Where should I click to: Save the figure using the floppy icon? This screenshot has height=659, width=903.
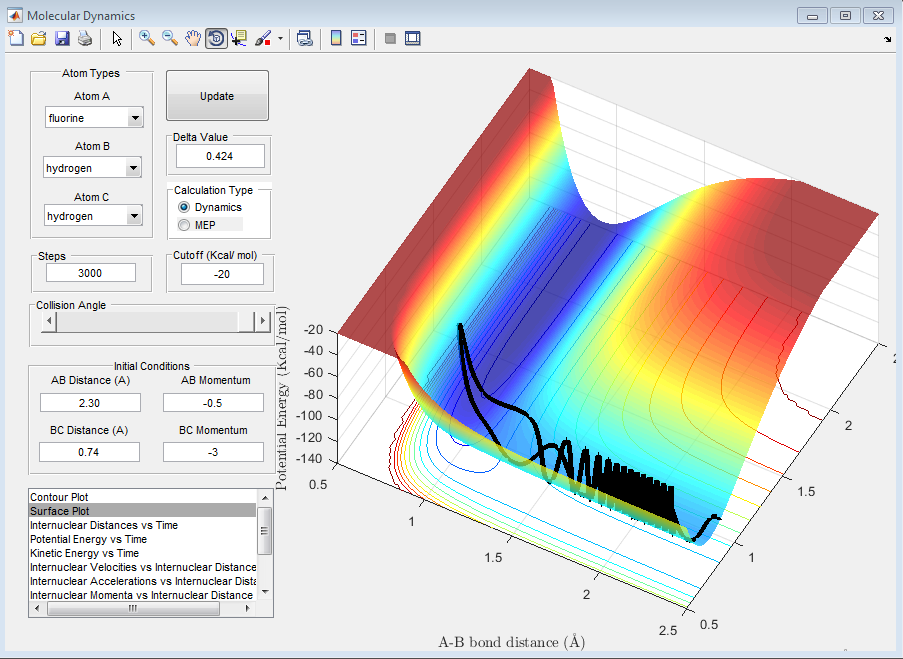62,38
